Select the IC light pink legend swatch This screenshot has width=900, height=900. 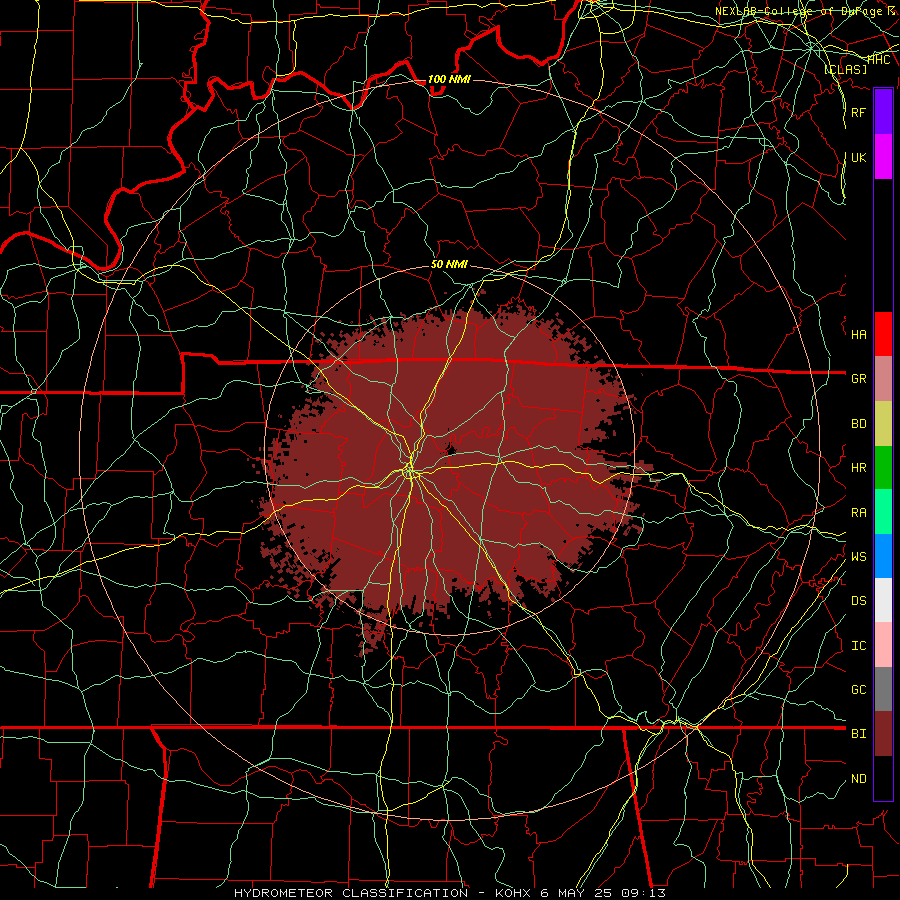pyautogui.click(x=883, y=645)
